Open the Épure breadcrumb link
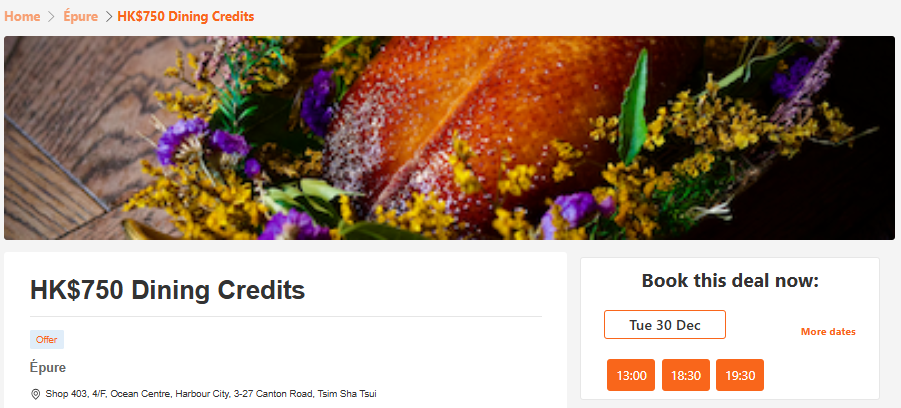Viewport: 901px width, 408px height. pos(80,17)
